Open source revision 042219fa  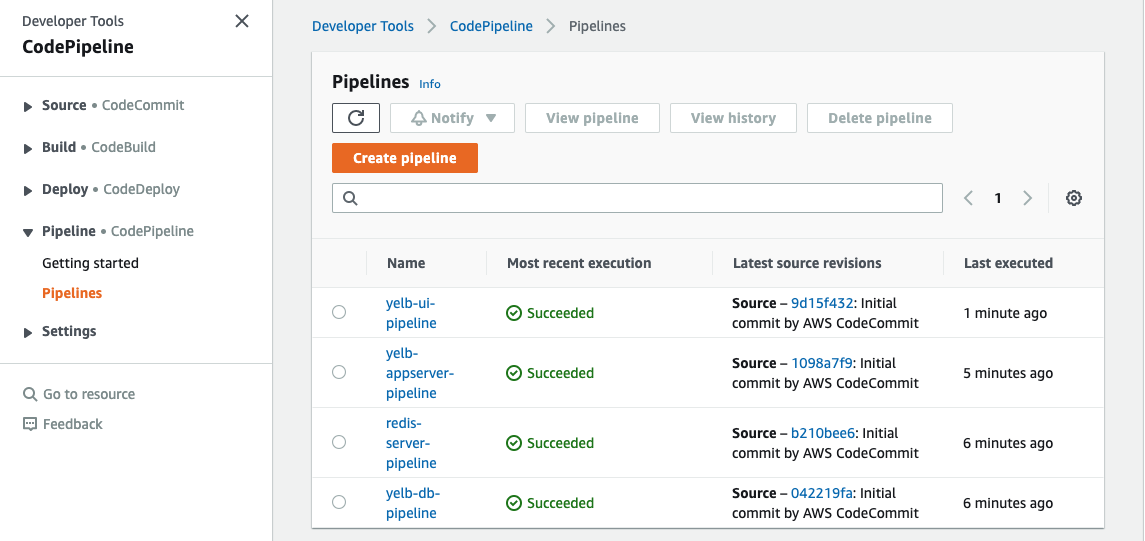point(822,493)
